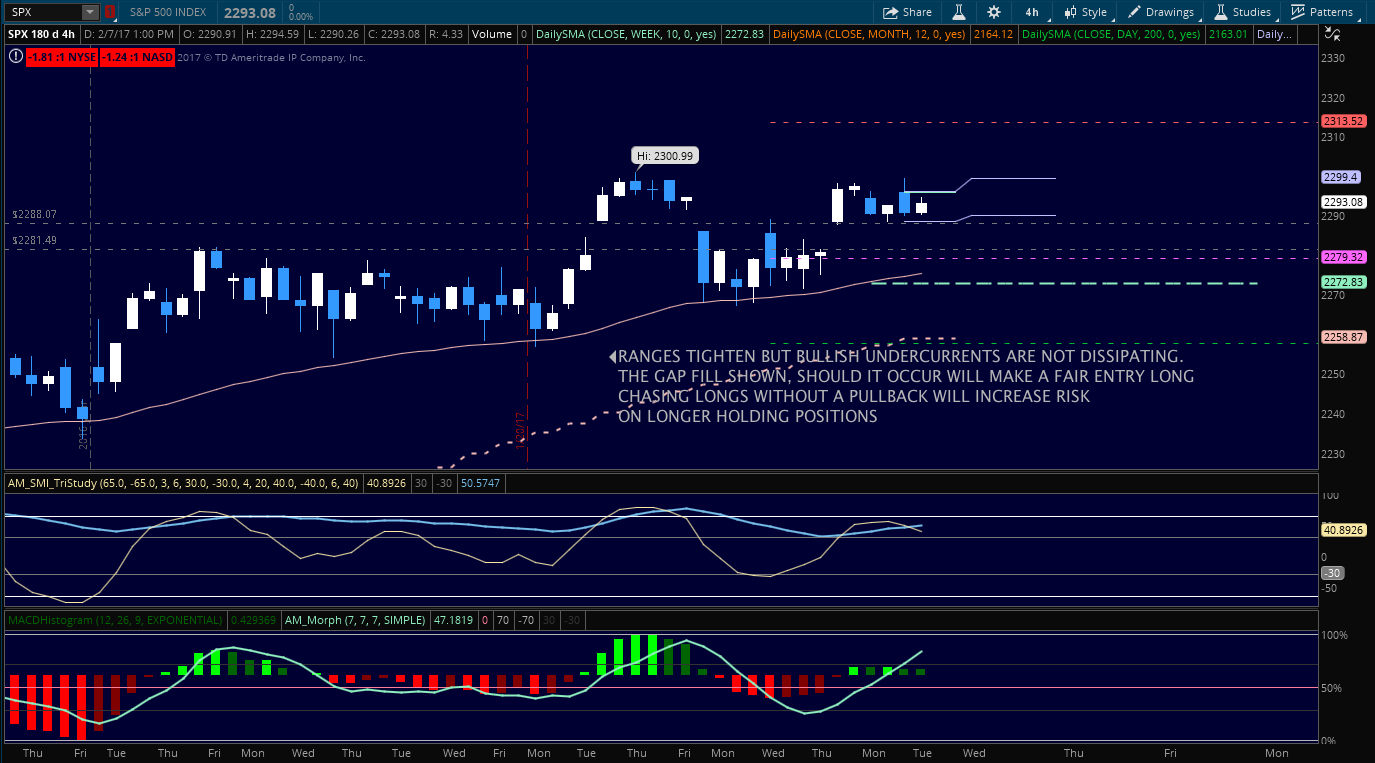Click the 47.1819 AM_Morph value
This screenshot has width=1375, height=763.
pyautogui.click(x=454, y=620)
